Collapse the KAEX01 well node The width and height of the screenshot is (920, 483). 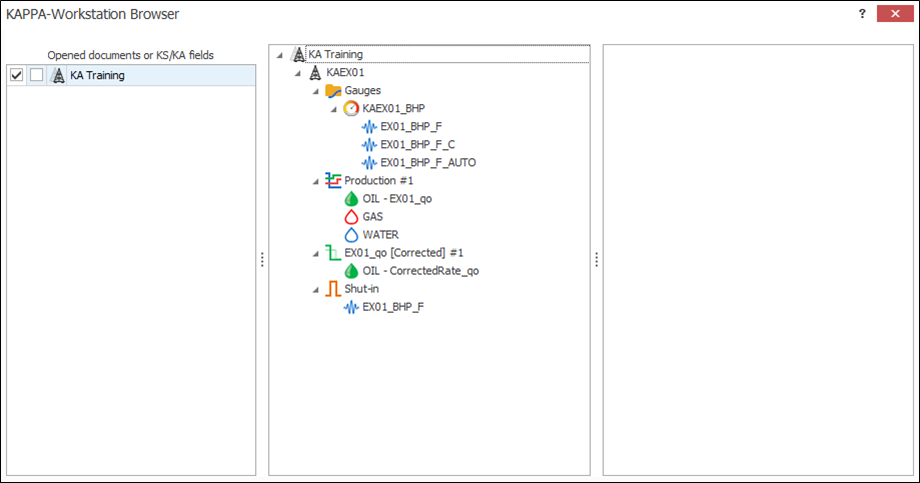coord(298,73)
